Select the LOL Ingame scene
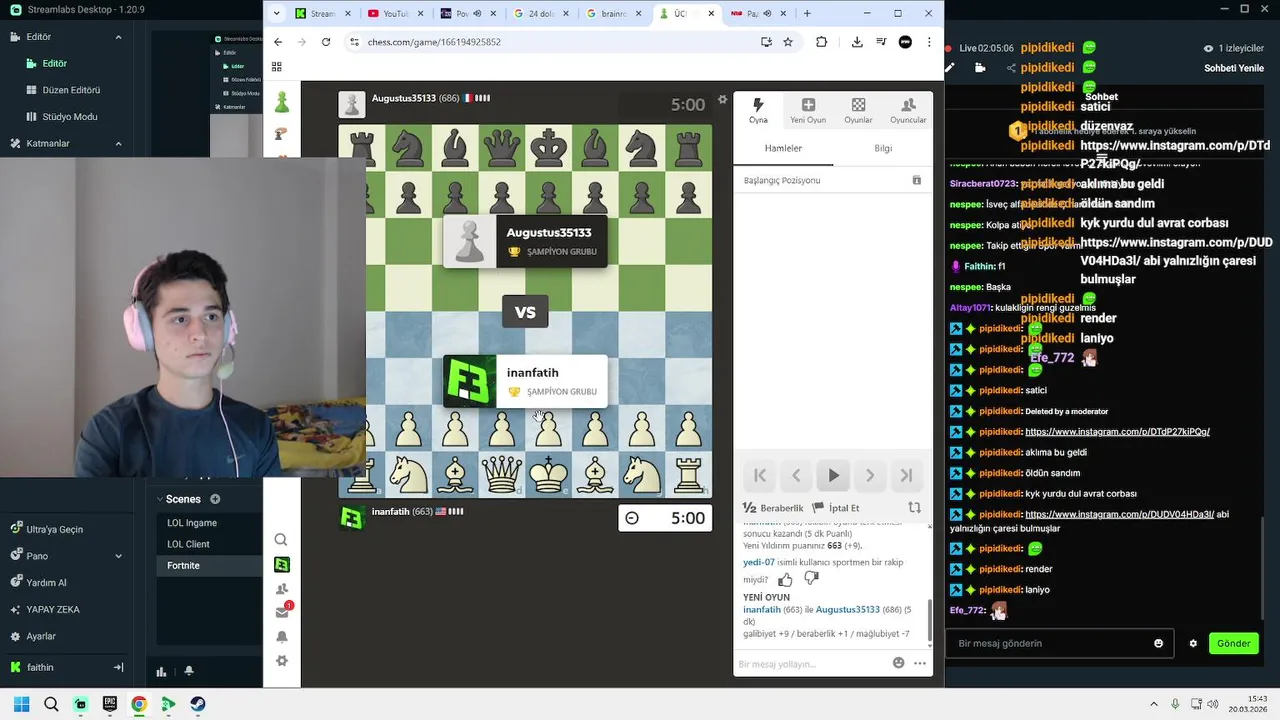 click(192, 523)
